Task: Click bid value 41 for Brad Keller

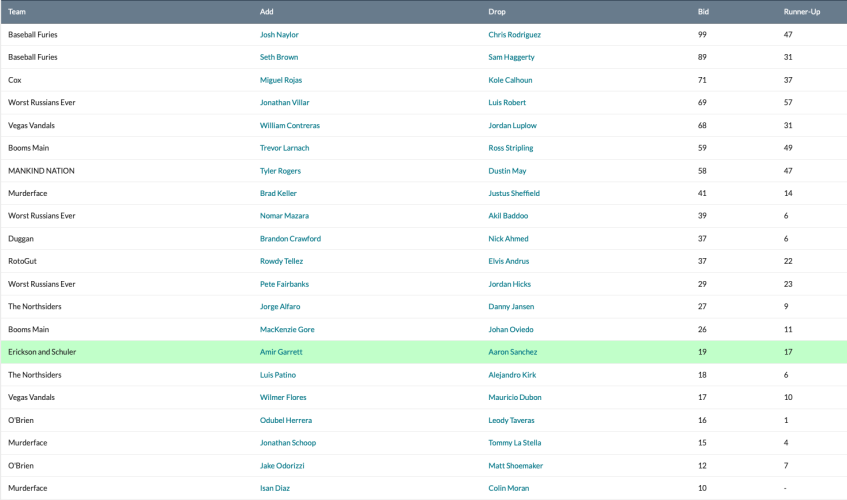Action: click(702, 193)
